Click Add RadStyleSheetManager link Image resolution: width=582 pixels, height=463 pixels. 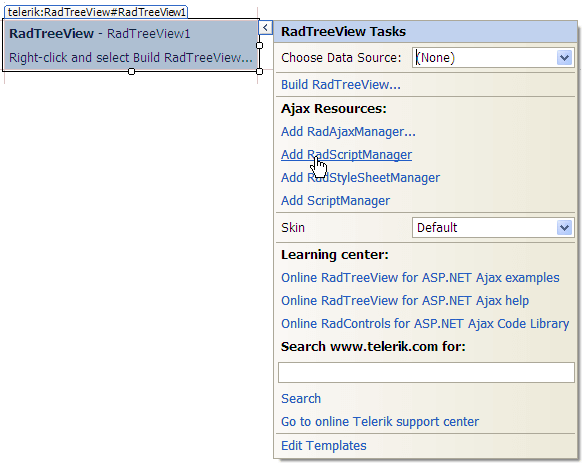coord(360,178)
